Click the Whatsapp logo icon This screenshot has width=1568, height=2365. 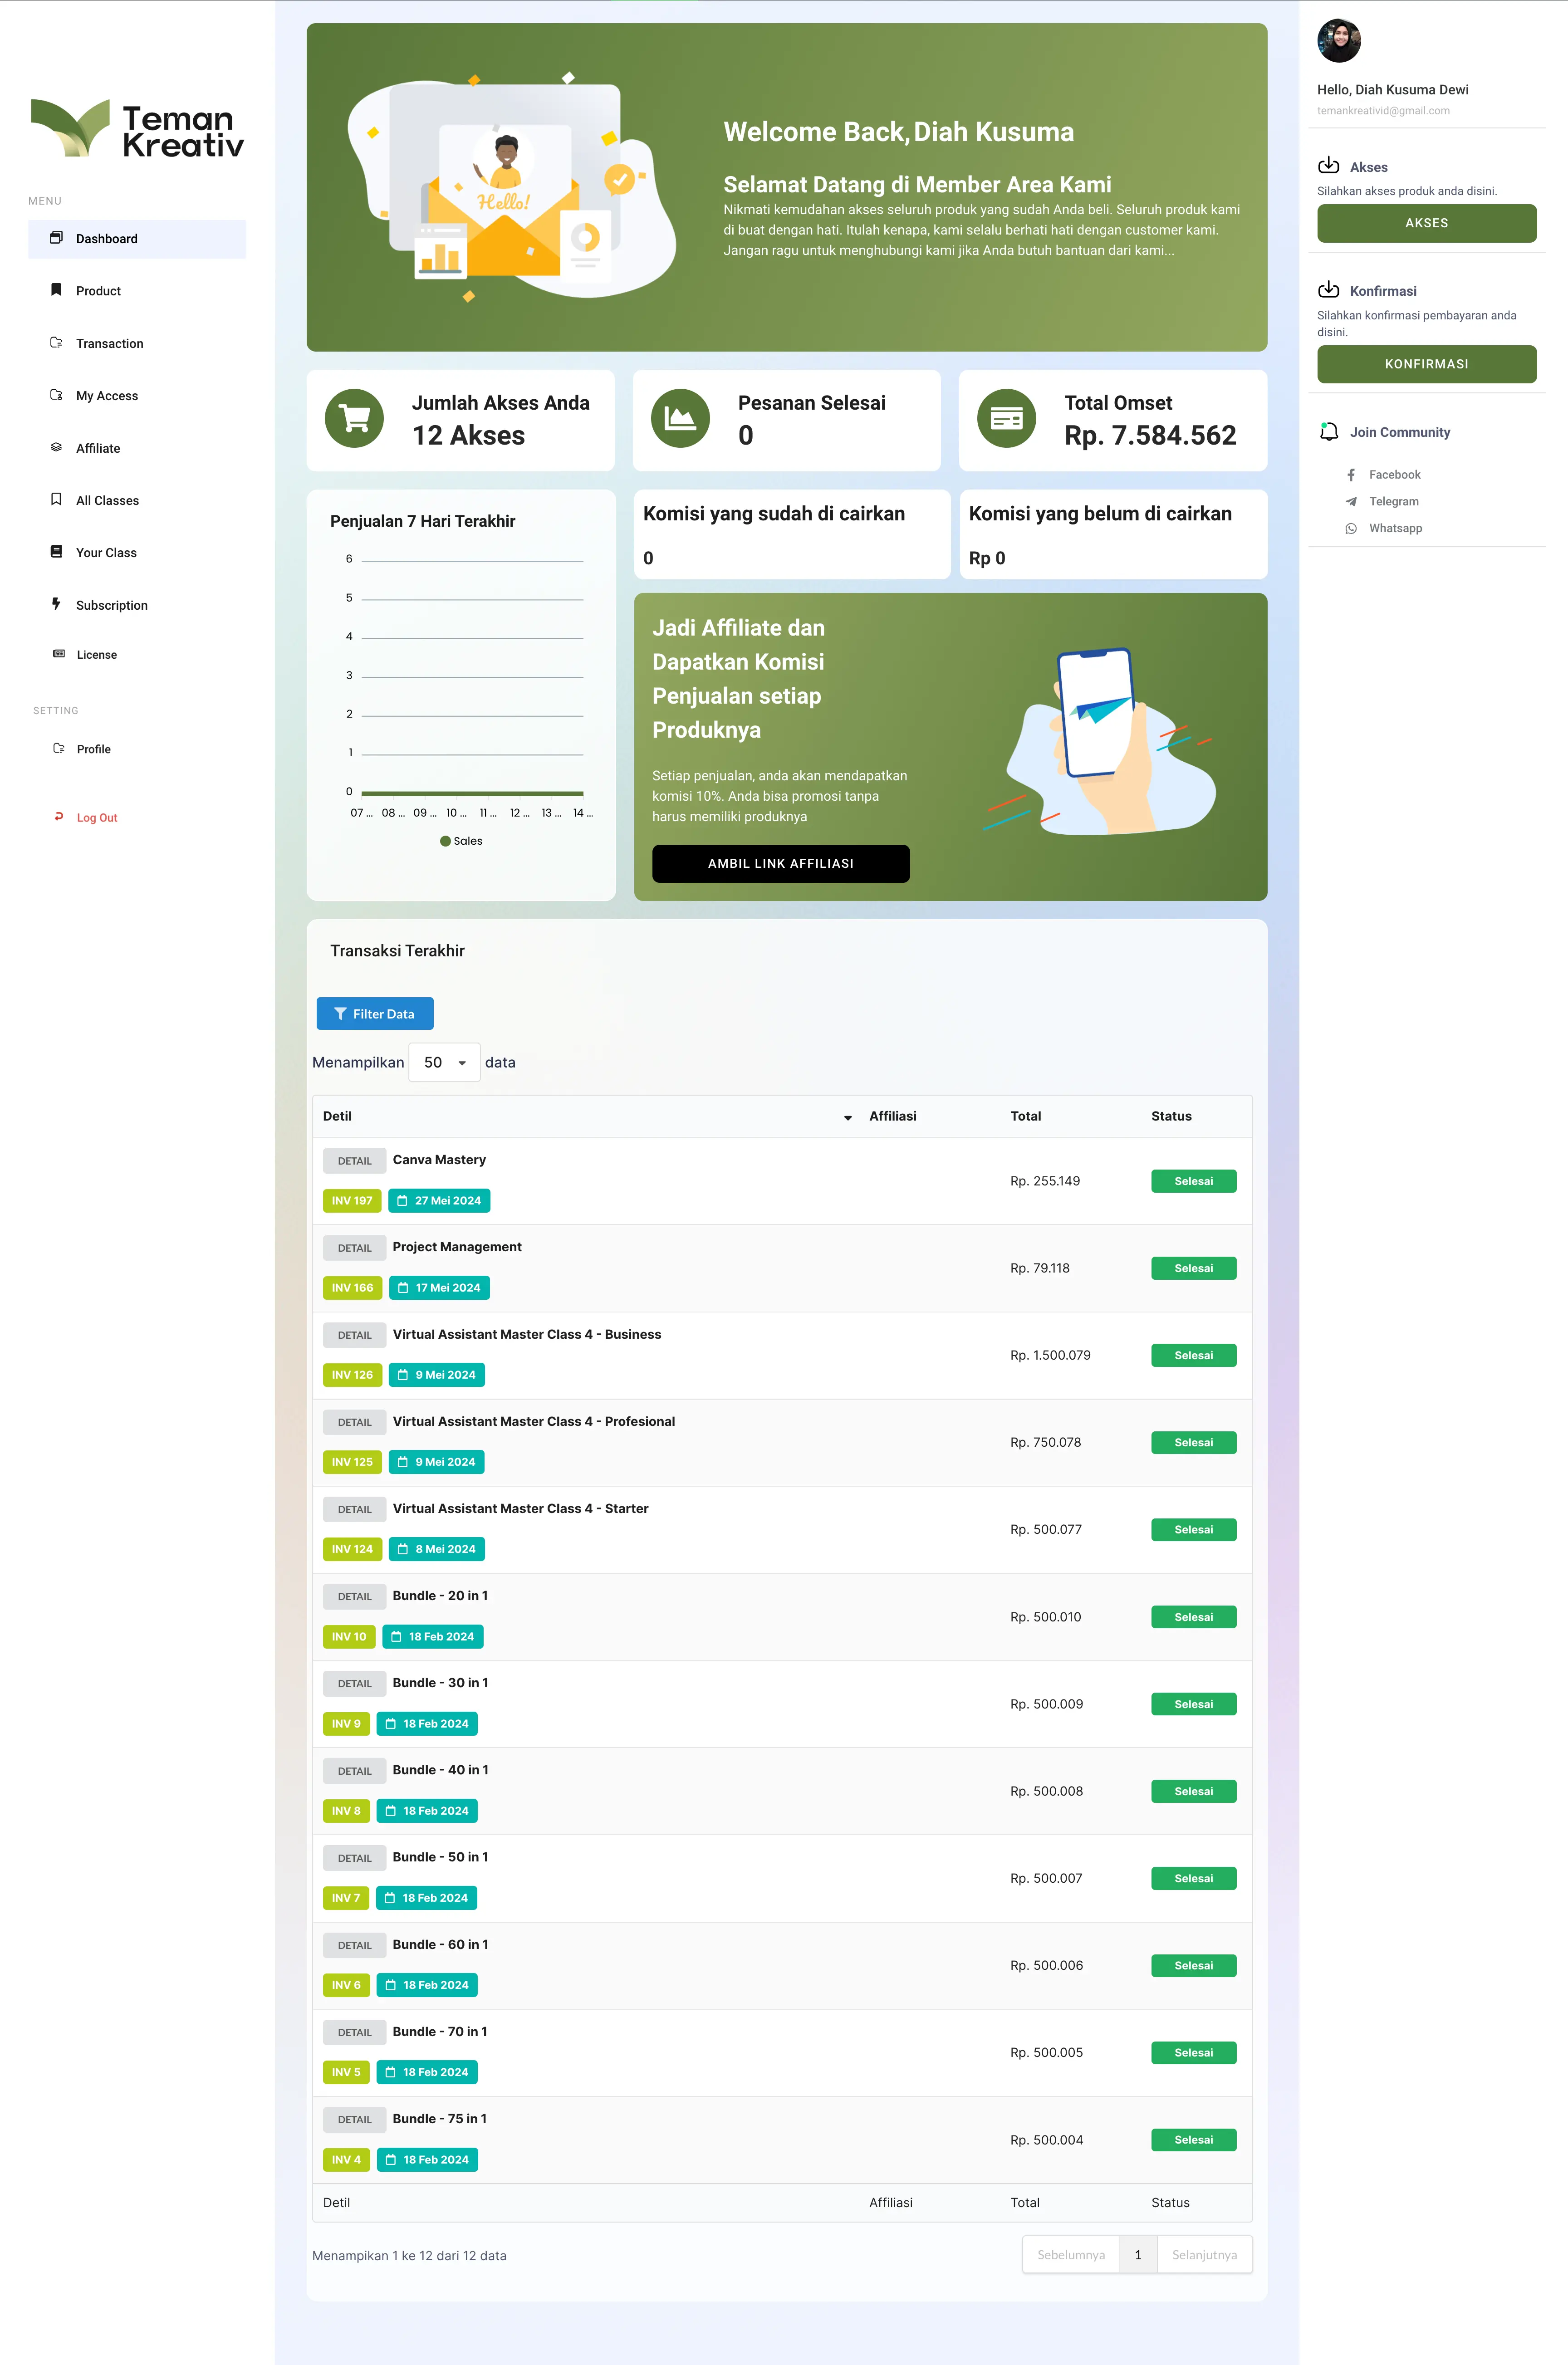pos(1351,528)
